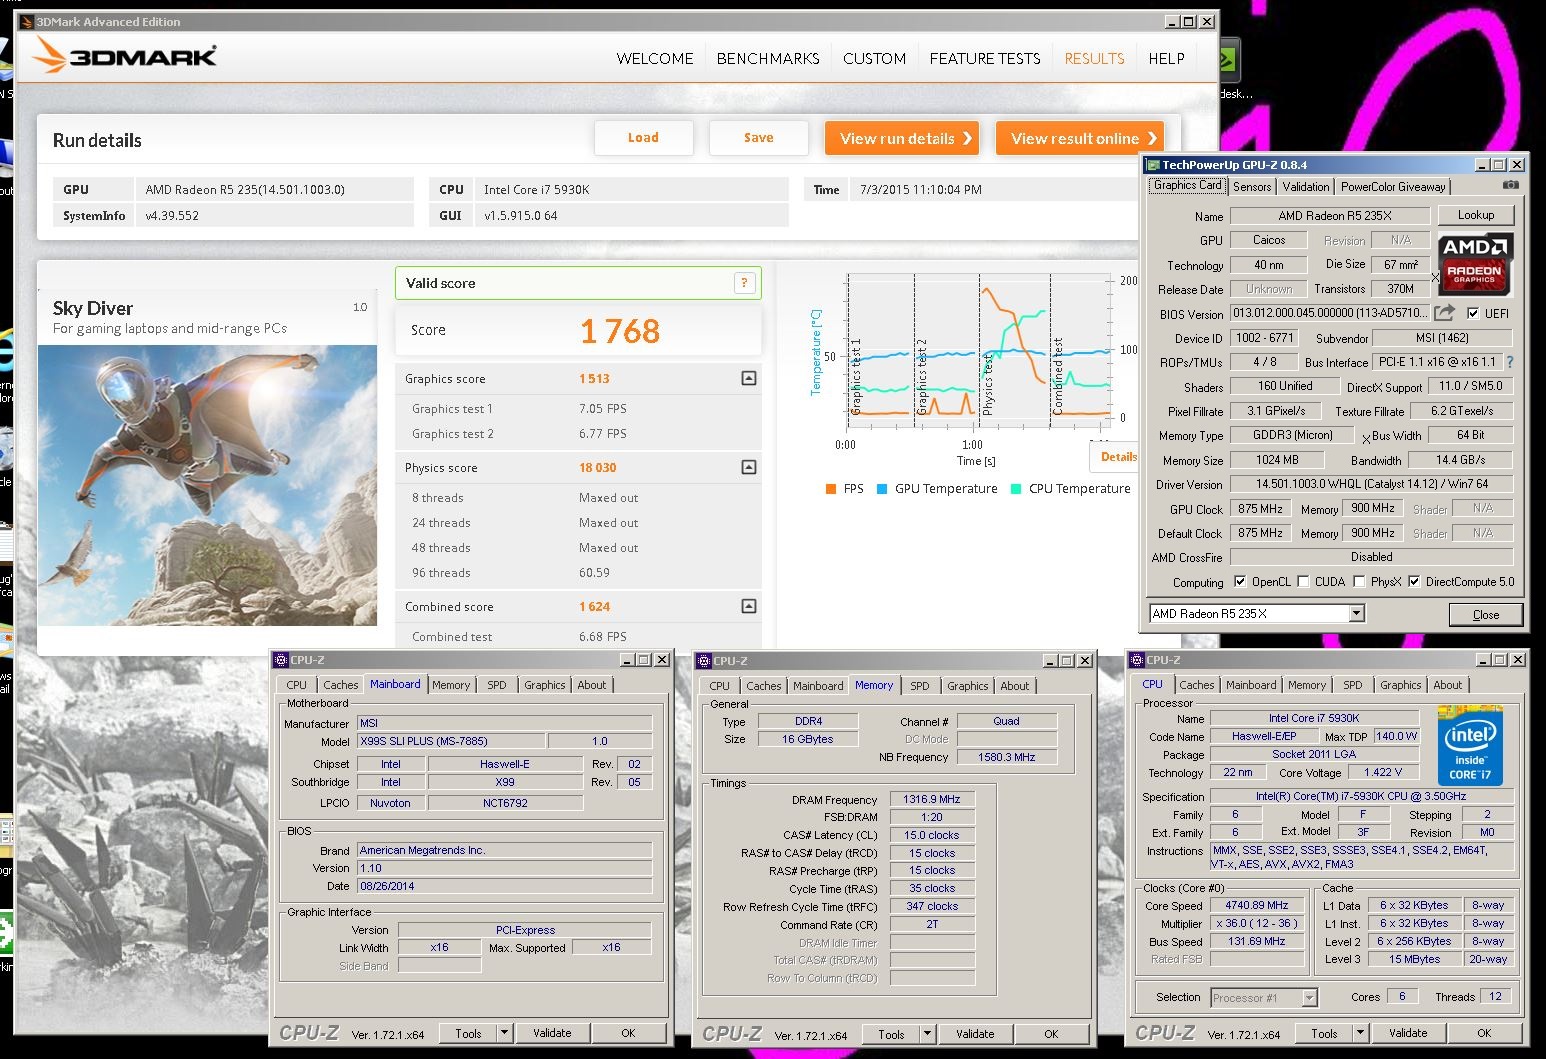Open the GPU selection dropdown in GPU-Z

(1356, 614)
